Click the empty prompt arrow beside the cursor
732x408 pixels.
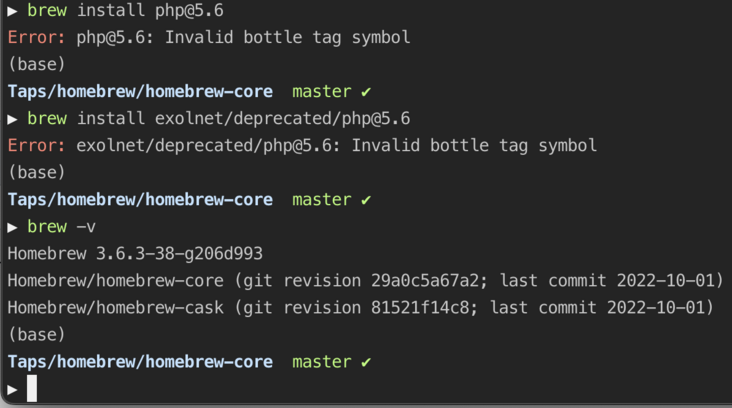click(x=13, y=389)
